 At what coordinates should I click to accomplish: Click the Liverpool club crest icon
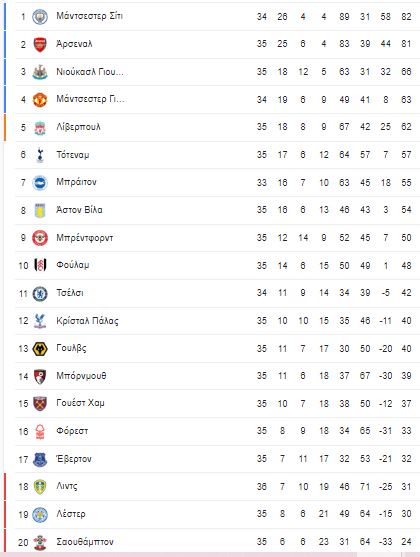coord(40,128)
